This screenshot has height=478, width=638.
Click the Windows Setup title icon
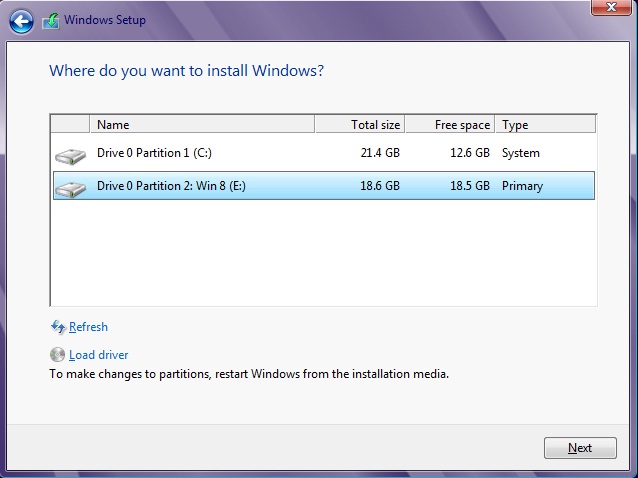(51, 21)
